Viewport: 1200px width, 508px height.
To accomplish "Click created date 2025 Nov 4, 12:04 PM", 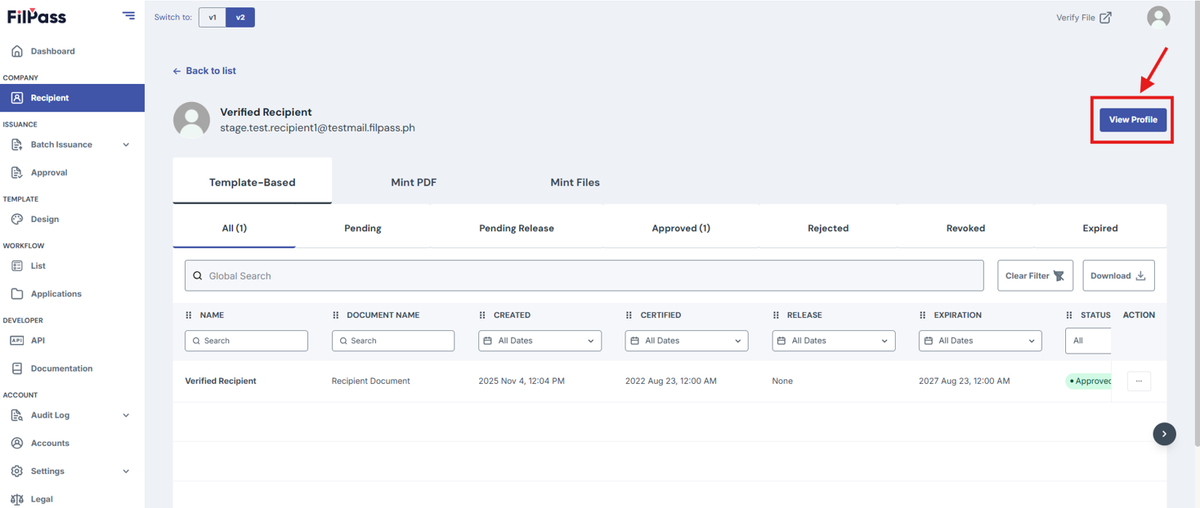I will click(x=522, y=381).
